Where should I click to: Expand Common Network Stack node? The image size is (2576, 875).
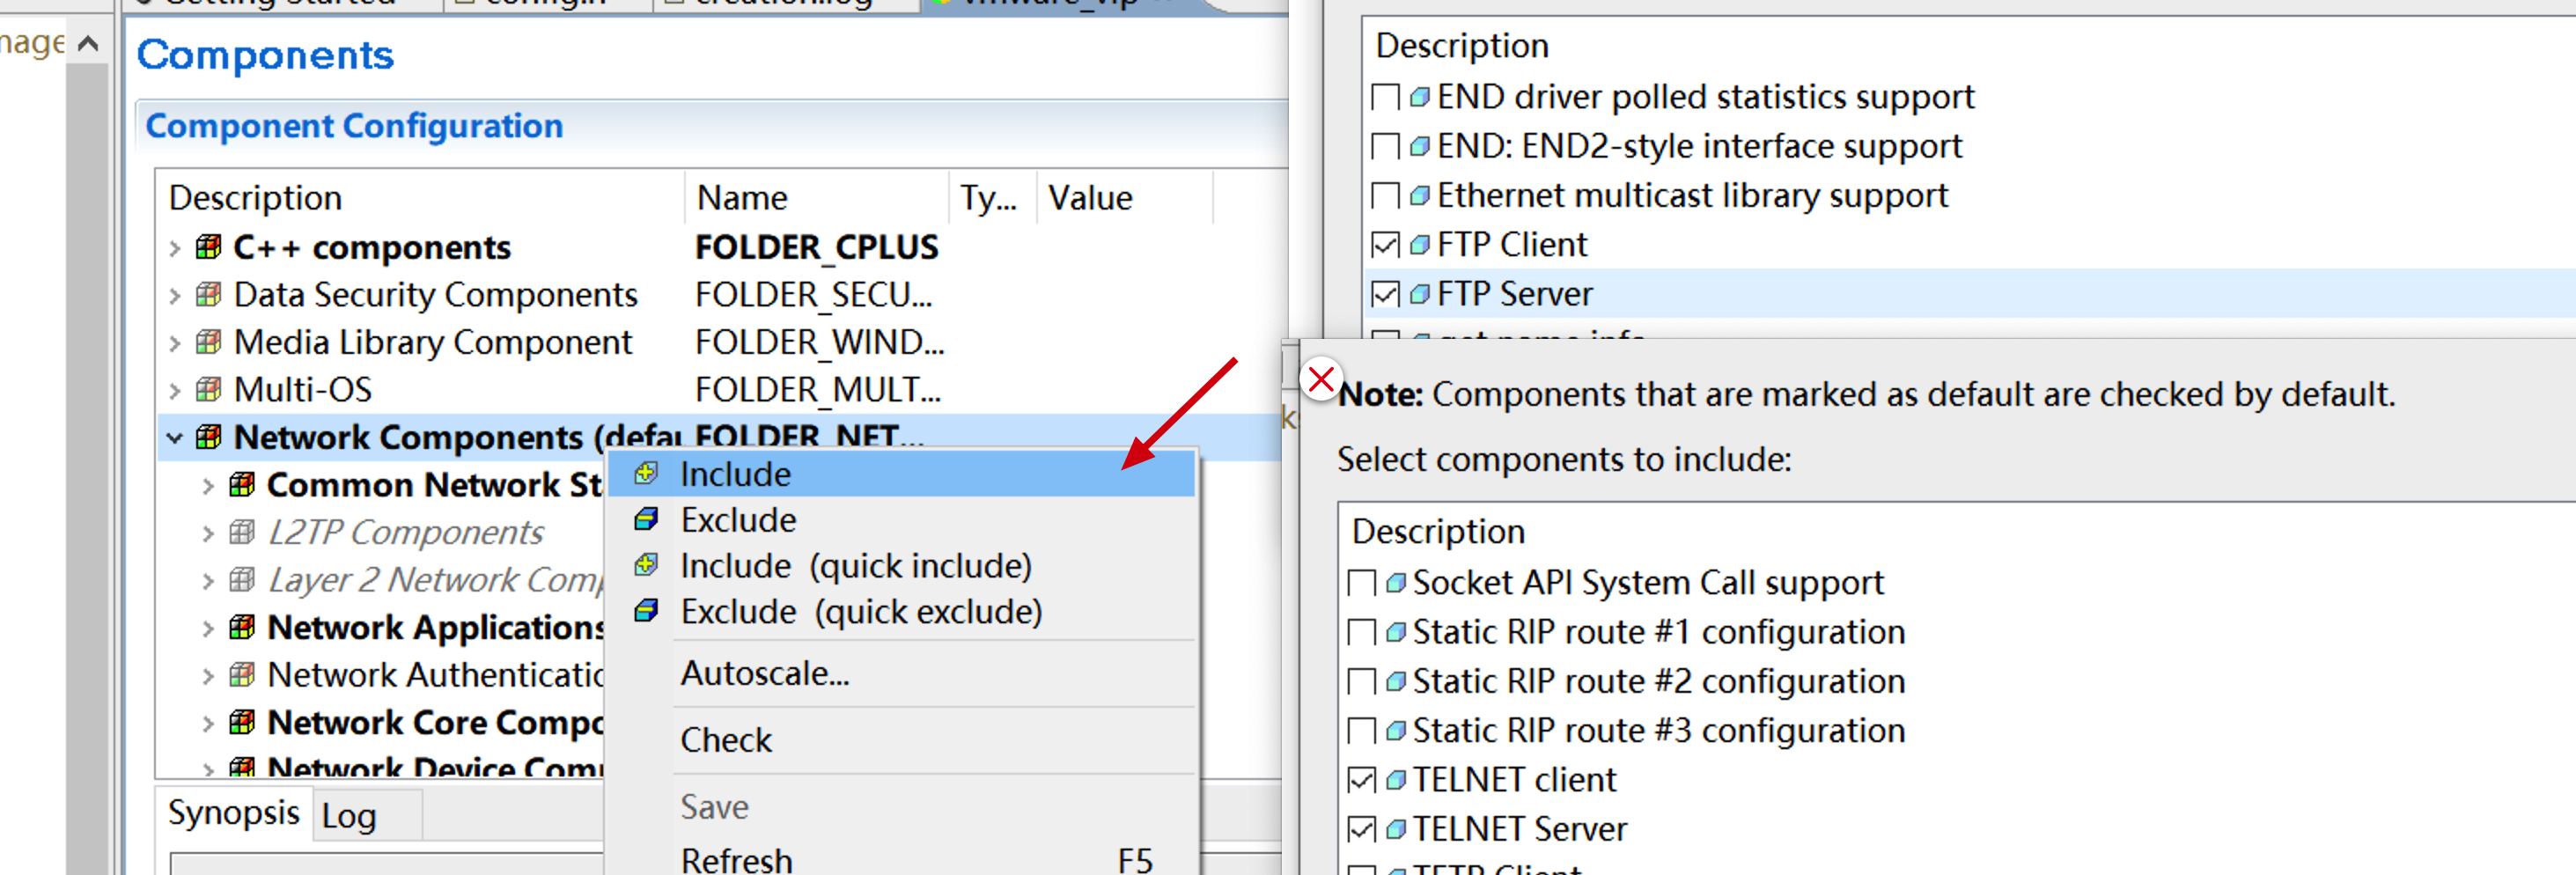pyautogui.click(x=208, y=486)
